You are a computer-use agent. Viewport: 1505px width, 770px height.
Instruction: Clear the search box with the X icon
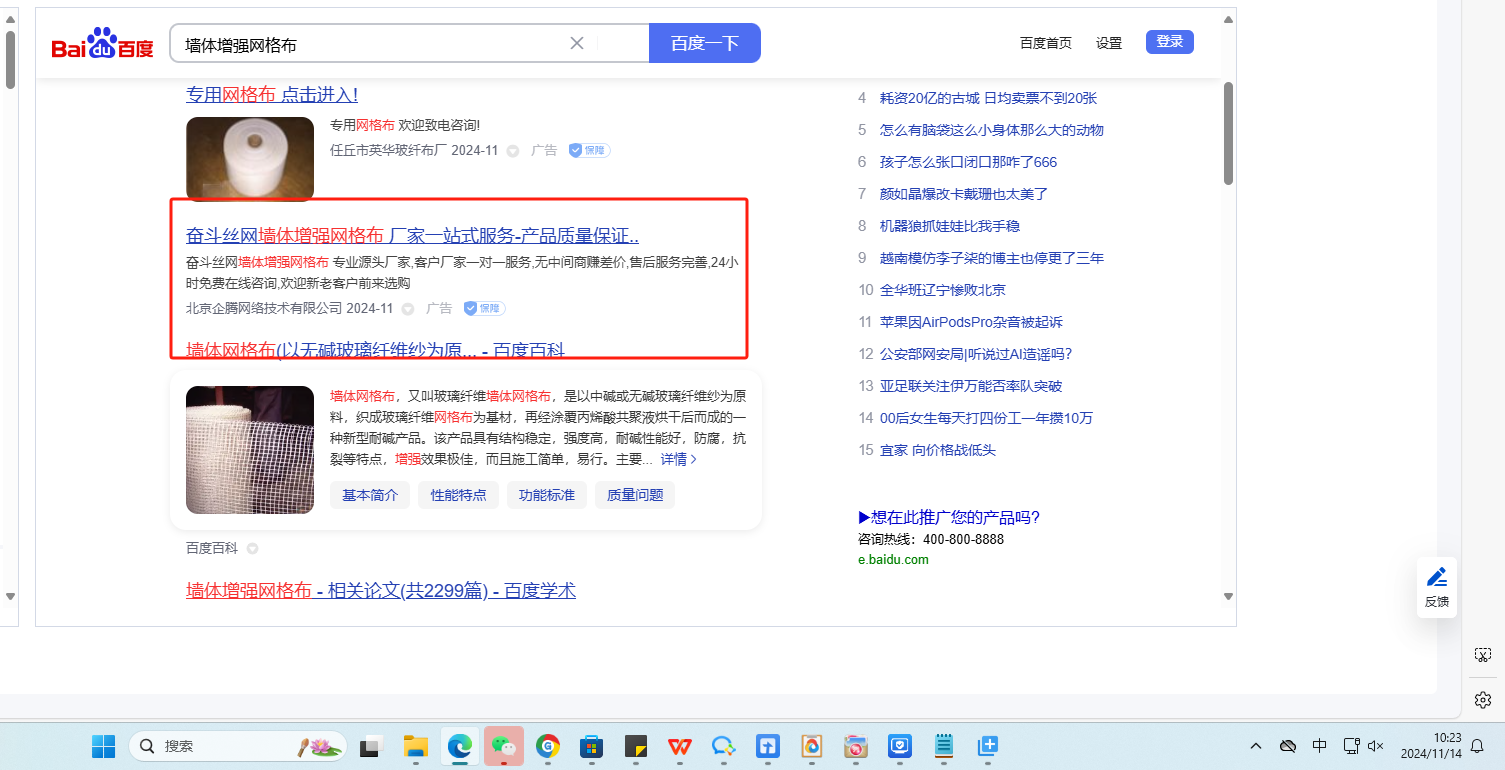577,43
